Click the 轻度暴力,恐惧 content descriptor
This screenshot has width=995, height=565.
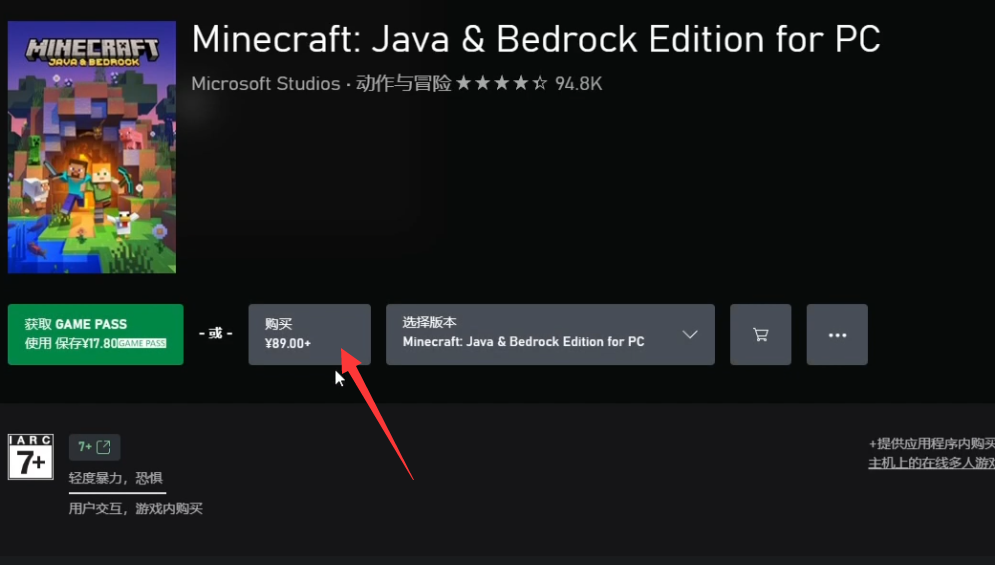pos(115,478)
